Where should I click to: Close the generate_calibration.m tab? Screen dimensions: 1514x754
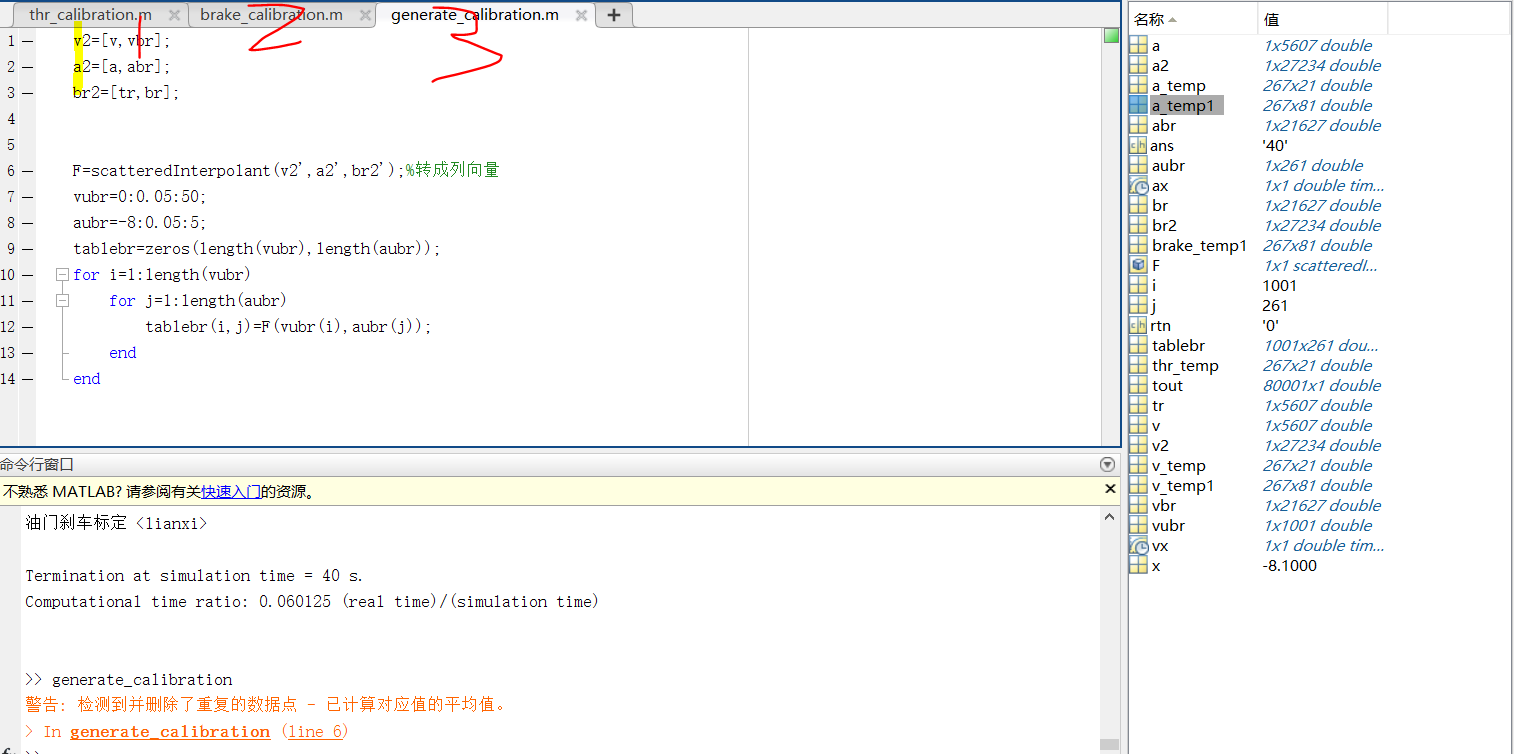coord(581,15)
